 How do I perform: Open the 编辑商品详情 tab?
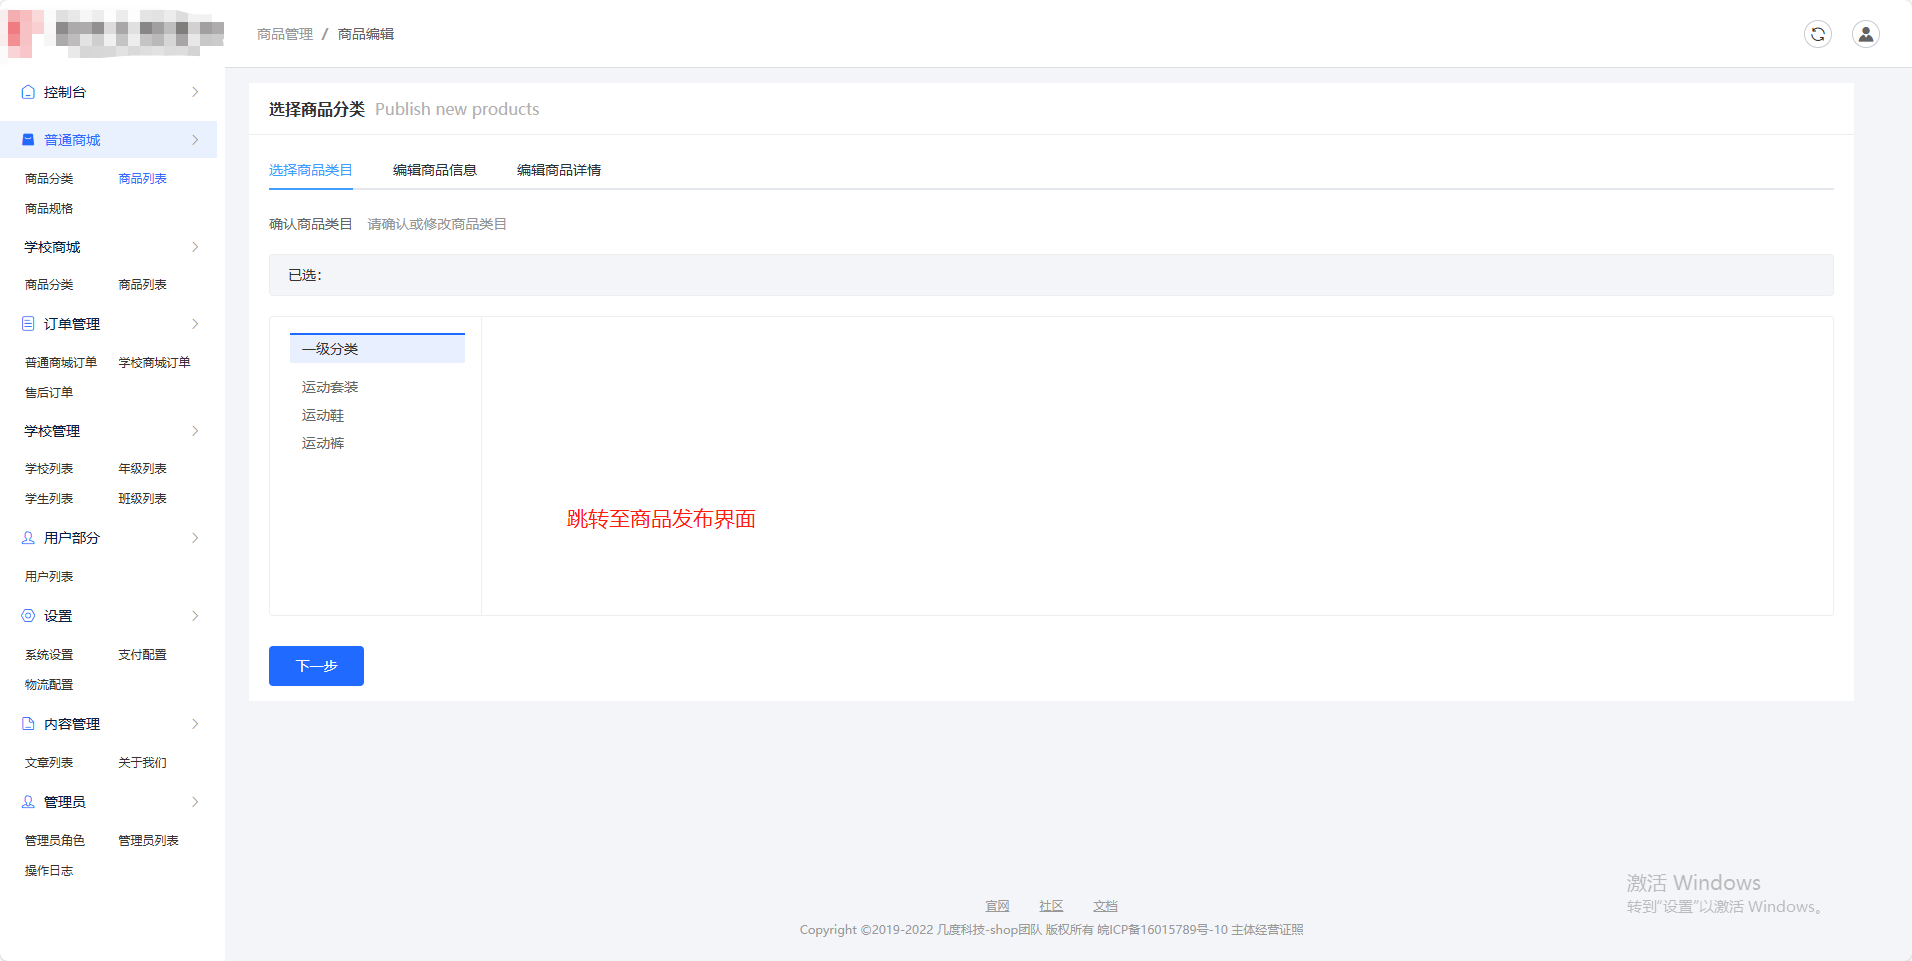557,170
